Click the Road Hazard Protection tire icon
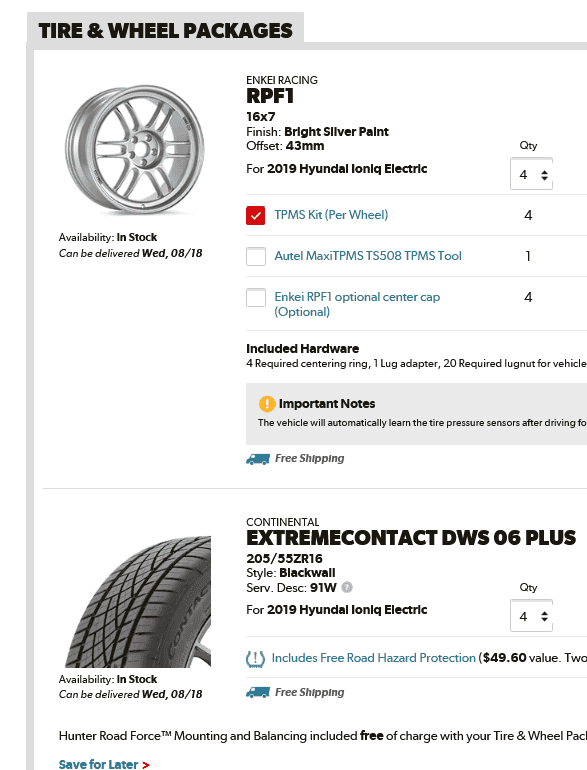Viewport: 587px width, 770px height. [x=255, y=658]
